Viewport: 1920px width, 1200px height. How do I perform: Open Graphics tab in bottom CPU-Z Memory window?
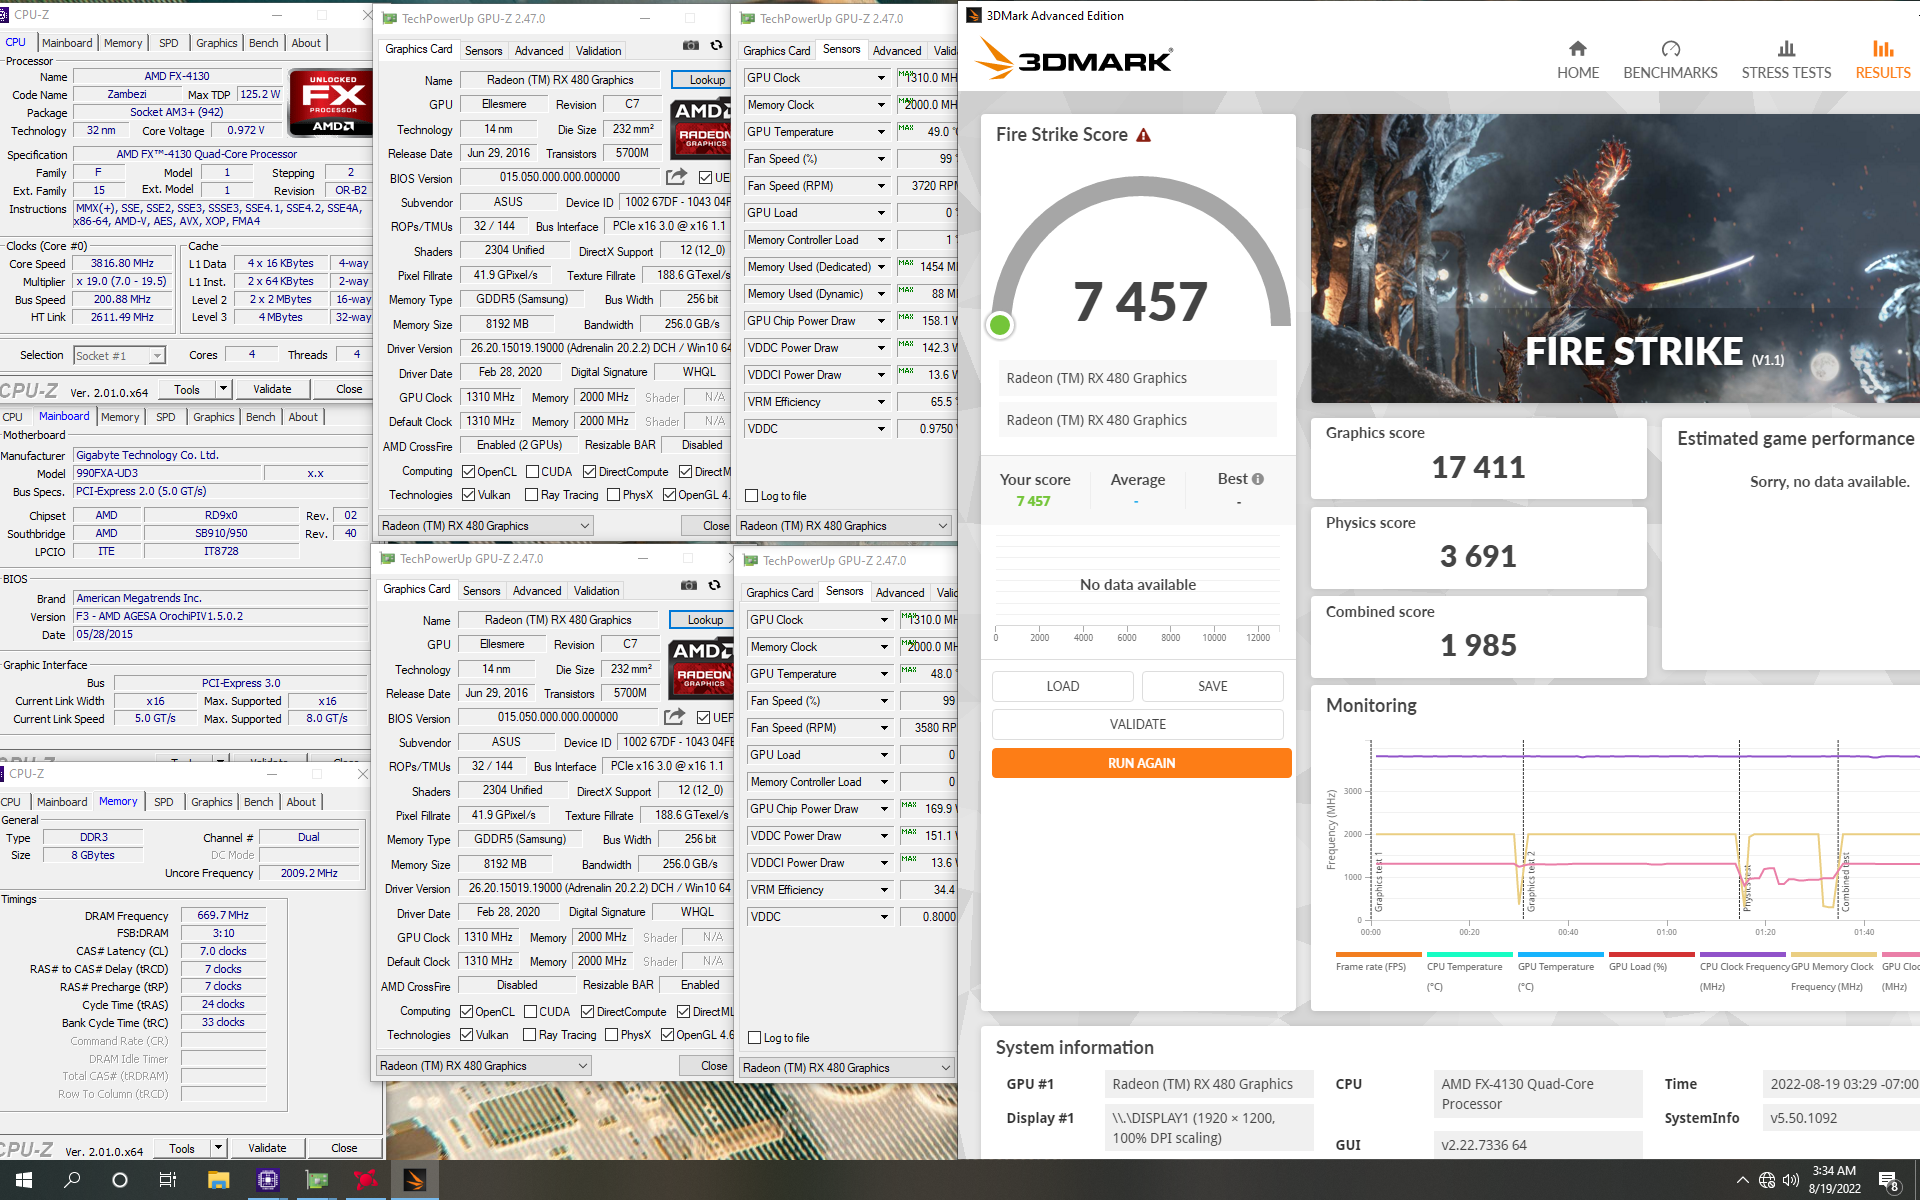coord(211,802)
